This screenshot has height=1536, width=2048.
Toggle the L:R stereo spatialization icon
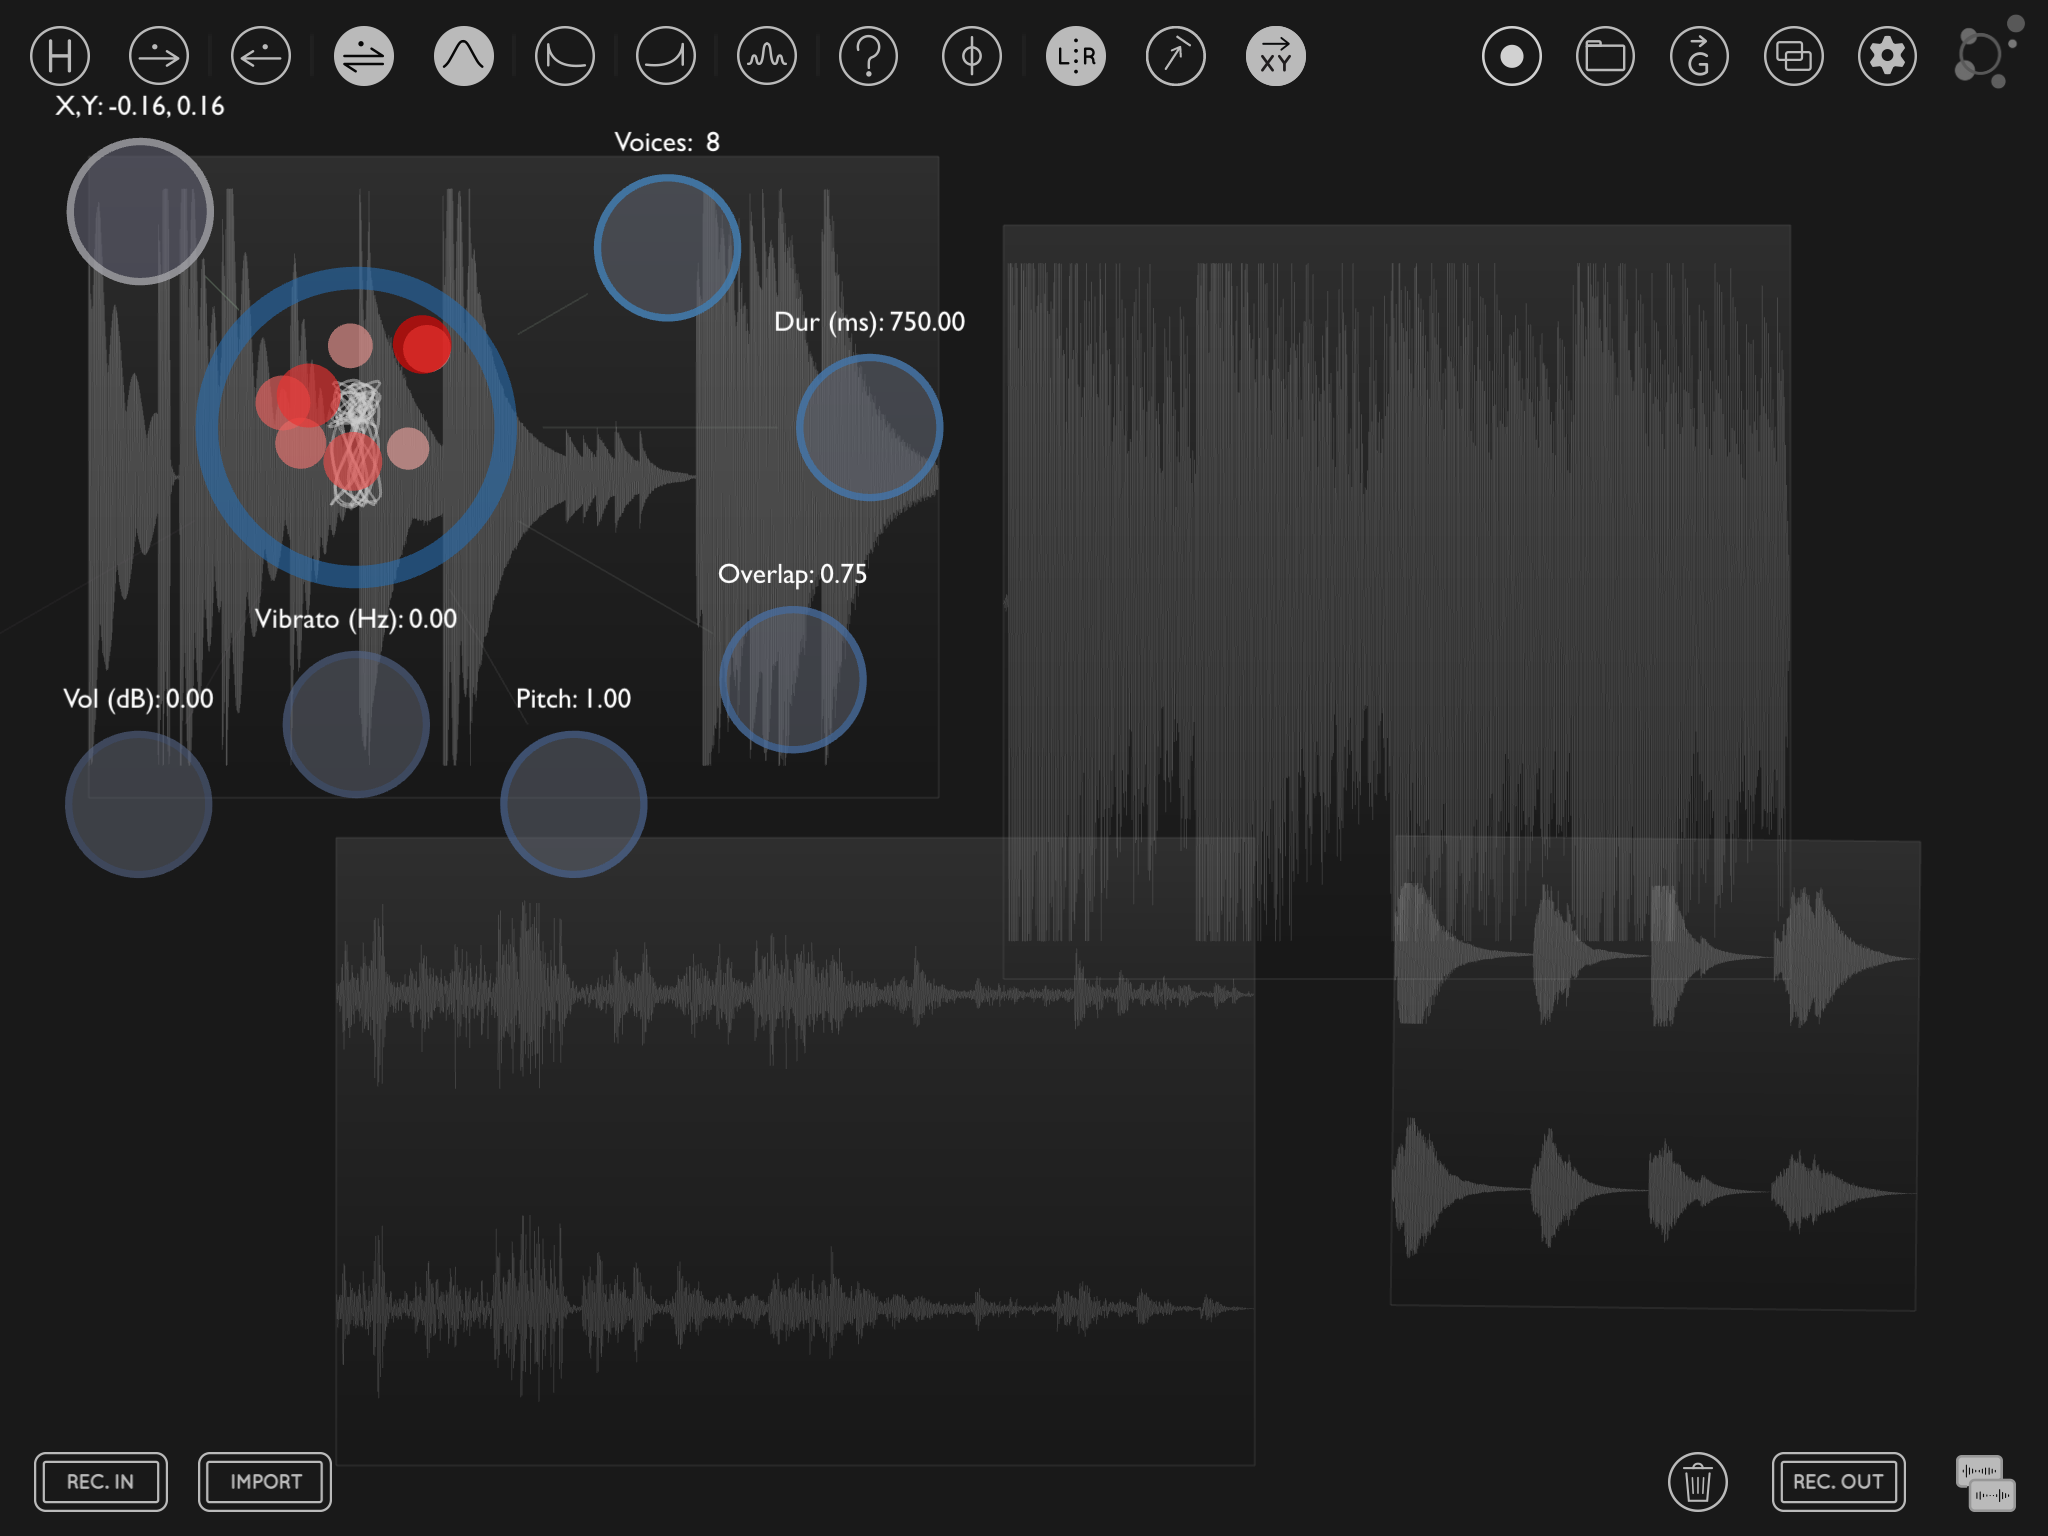tap(1076, 56)
